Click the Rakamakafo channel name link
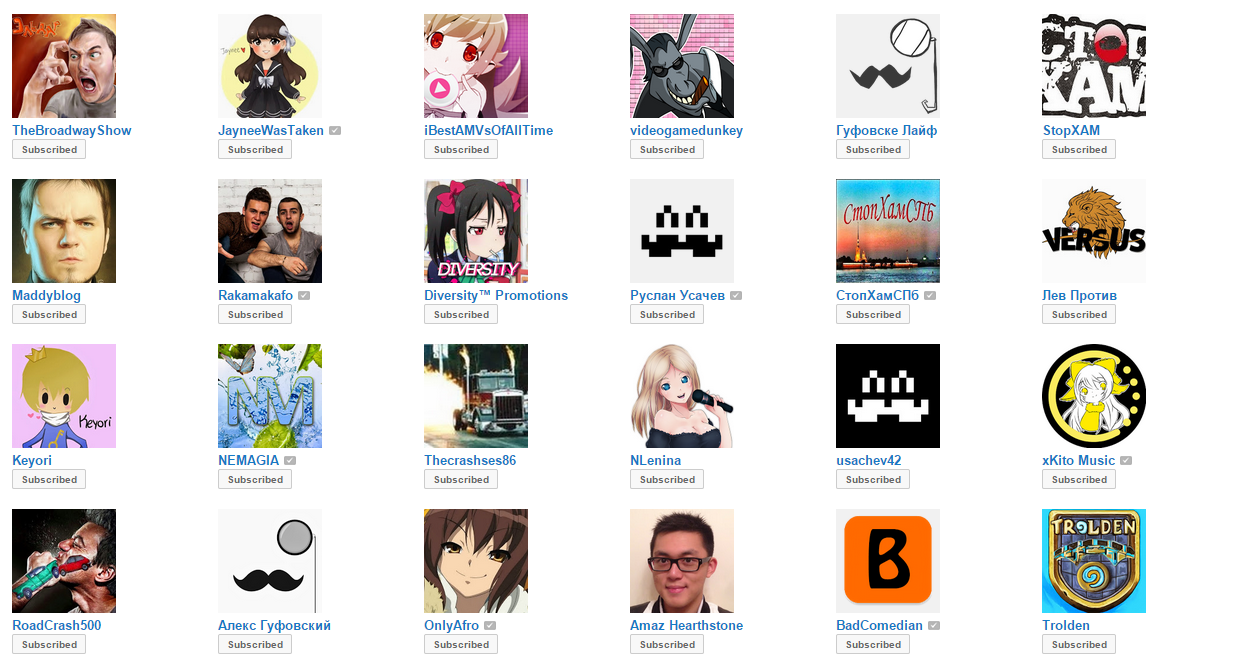The width and height of the screenshot is (1248, 663). pyautogui.click(x=255, y=296)
